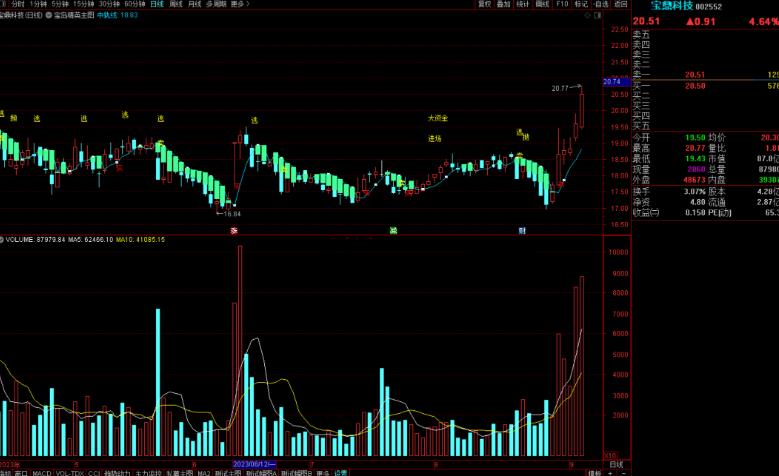The width and height of the screenshot is (779, 476).
Task: Click the plus zoom-in button
Action: (x=610, y=473)
